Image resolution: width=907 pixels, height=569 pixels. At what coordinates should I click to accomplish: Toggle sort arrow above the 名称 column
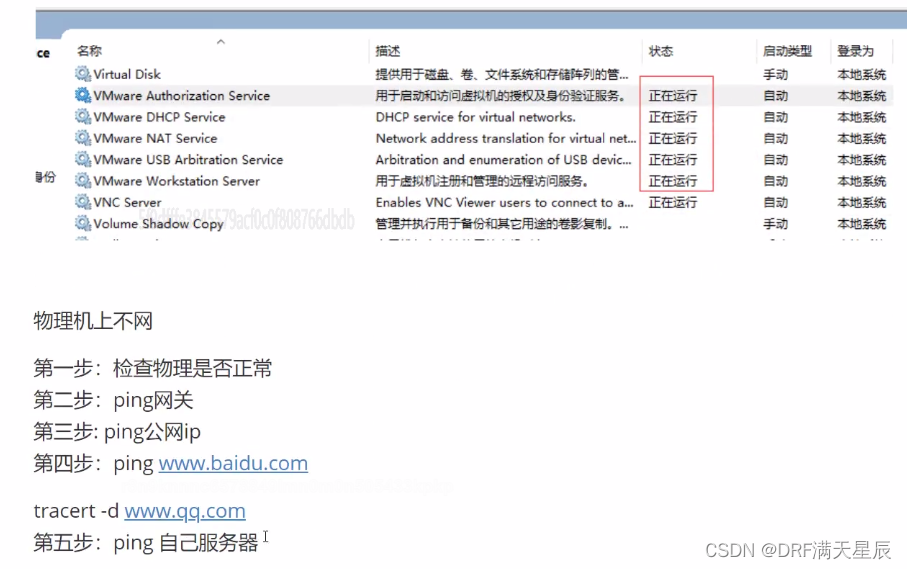point(220,42)
